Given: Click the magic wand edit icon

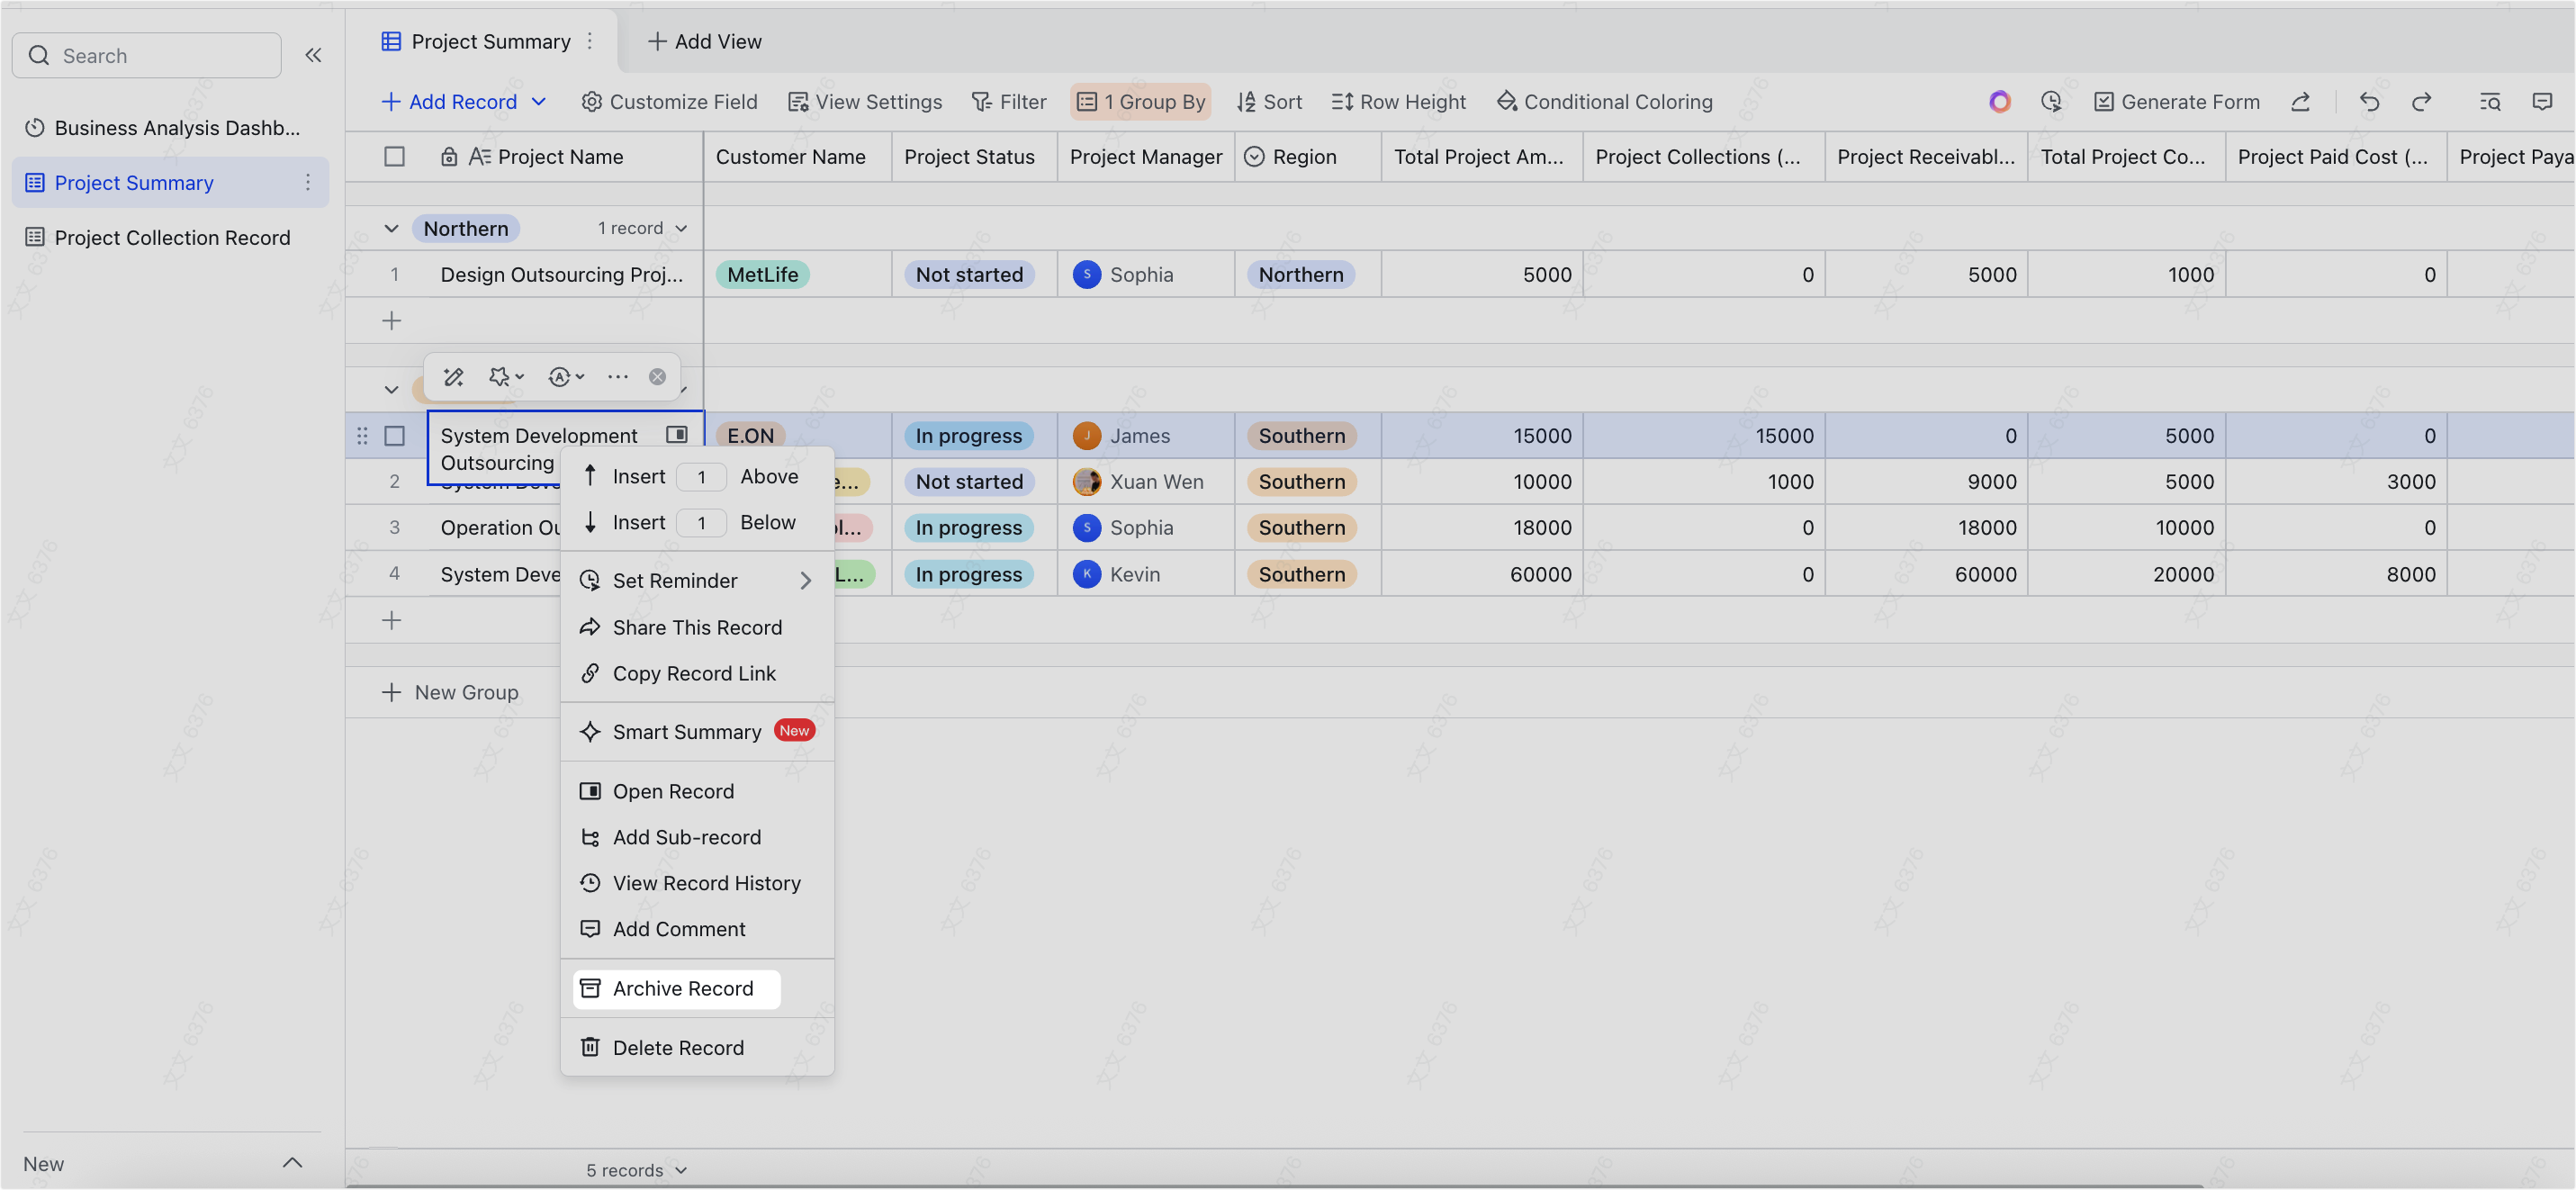Looking at the screenshot, I should [x=453, y=377].
